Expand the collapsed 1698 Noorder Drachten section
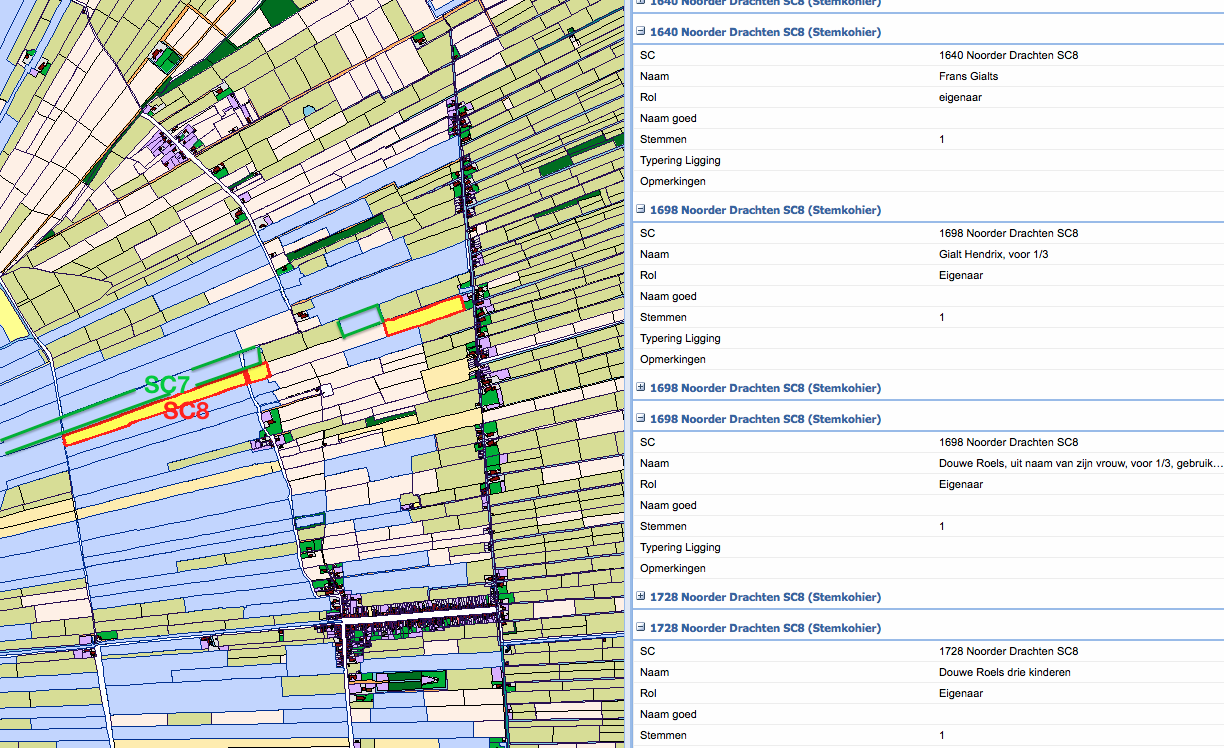The width and height of the screenshot is (1224, 748). click(x=641, y=388)
